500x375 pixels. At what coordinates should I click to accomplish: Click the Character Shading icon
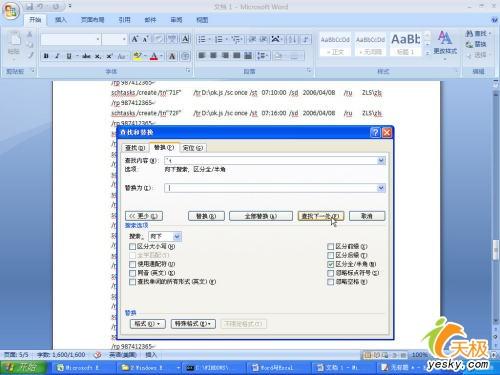tap(172, 56)
